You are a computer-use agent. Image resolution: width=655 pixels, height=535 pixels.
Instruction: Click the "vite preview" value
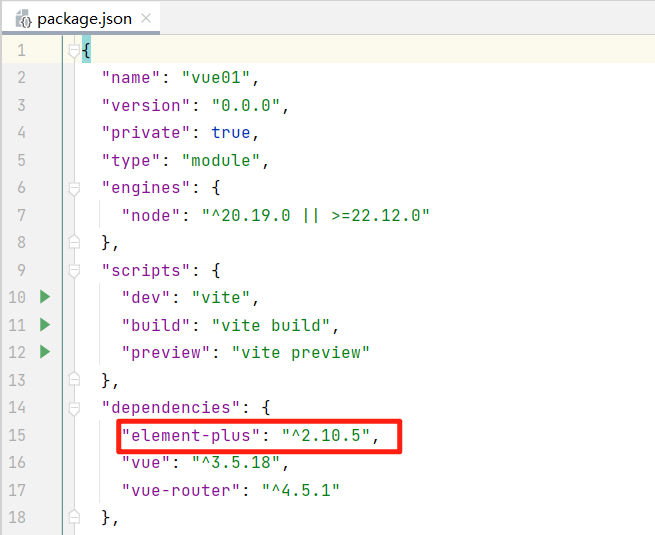pos(301,353)
